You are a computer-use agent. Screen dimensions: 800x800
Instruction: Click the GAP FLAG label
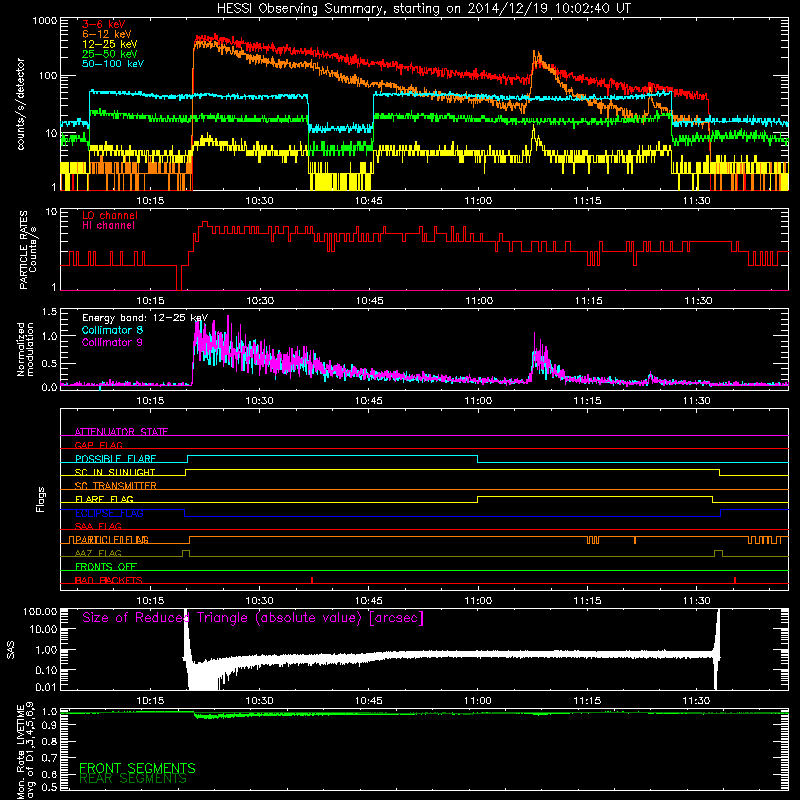98,445
